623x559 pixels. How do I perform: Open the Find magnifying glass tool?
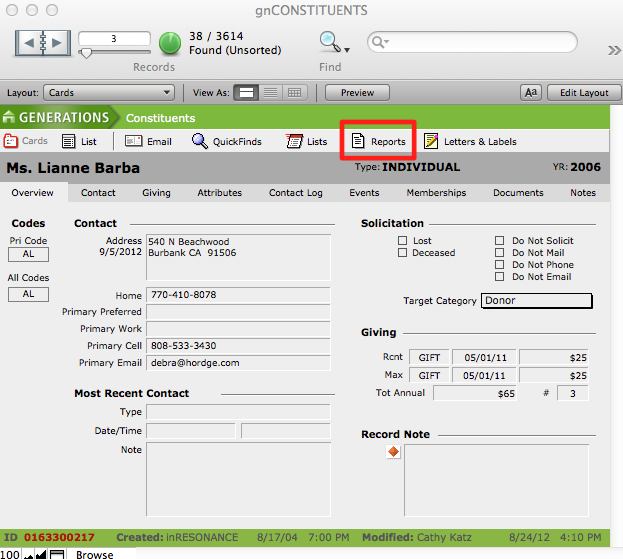click(330, 42)
